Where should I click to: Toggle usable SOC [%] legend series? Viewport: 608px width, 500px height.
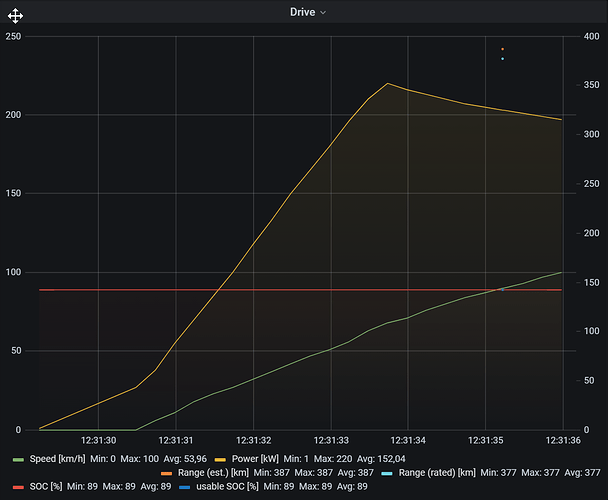tap(227, 486)
